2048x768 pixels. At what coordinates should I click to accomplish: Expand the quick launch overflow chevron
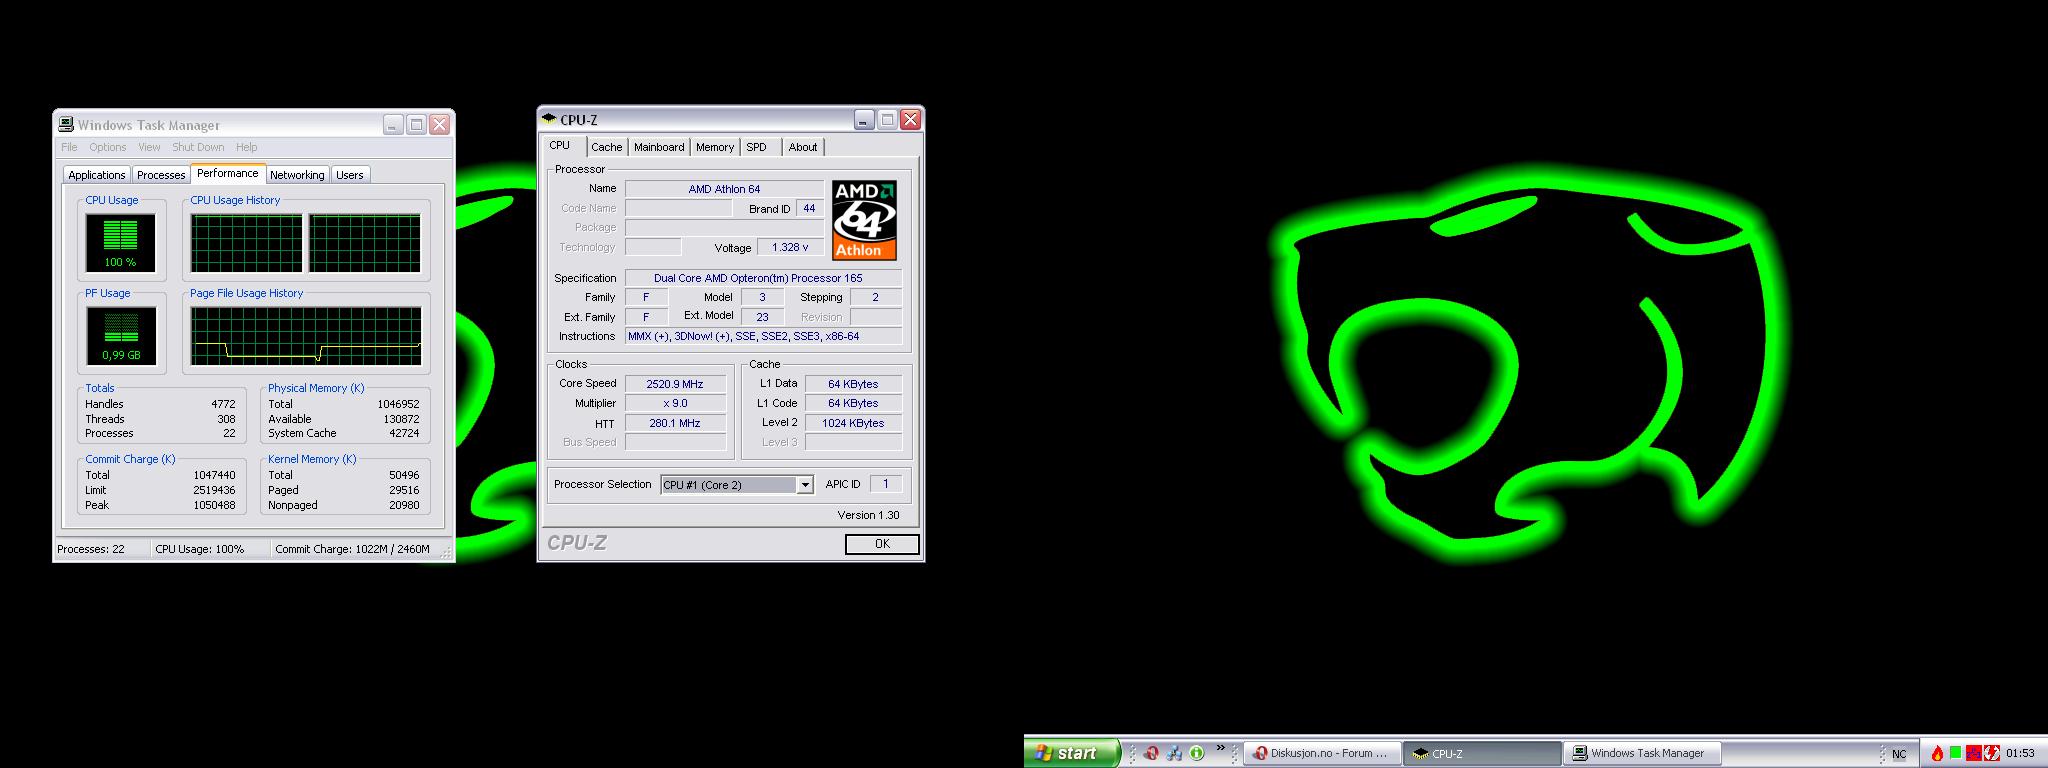pyautogui.click(x=1220, y=748)
